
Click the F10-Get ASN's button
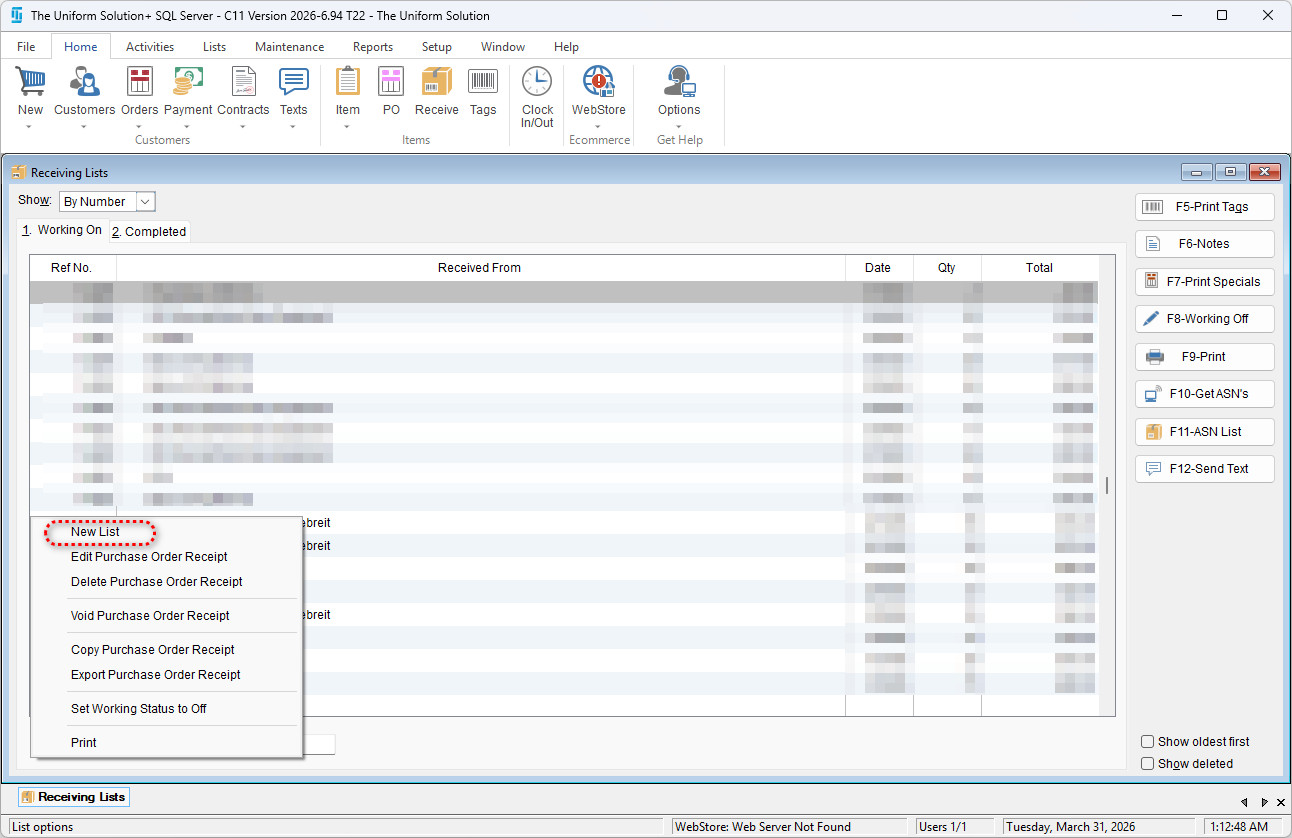point(1204,394)
